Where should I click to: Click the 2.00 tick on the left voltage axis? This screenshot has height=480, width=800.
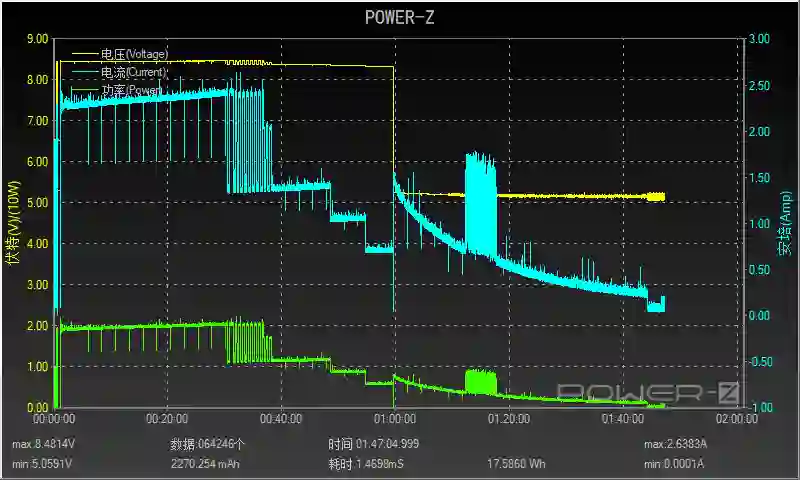(37, 325)
